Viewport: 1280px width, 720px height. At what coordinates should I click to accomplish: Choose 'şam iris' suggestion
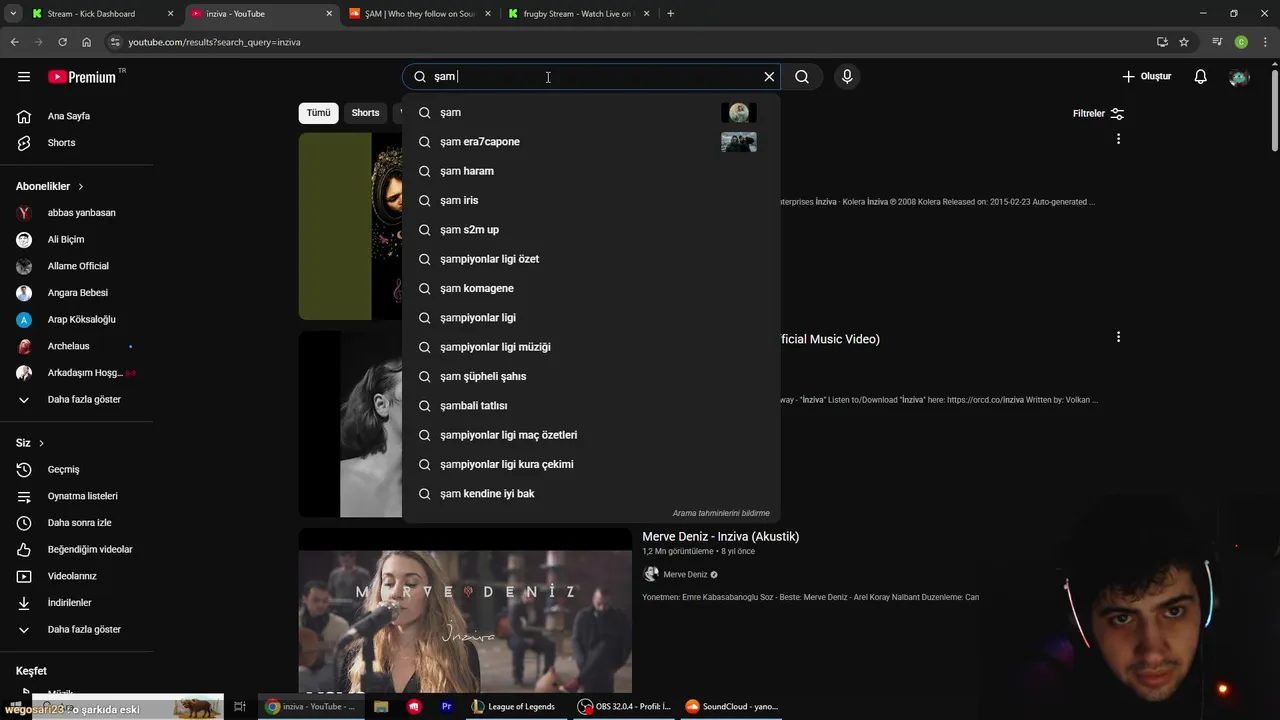click(591, 201)
